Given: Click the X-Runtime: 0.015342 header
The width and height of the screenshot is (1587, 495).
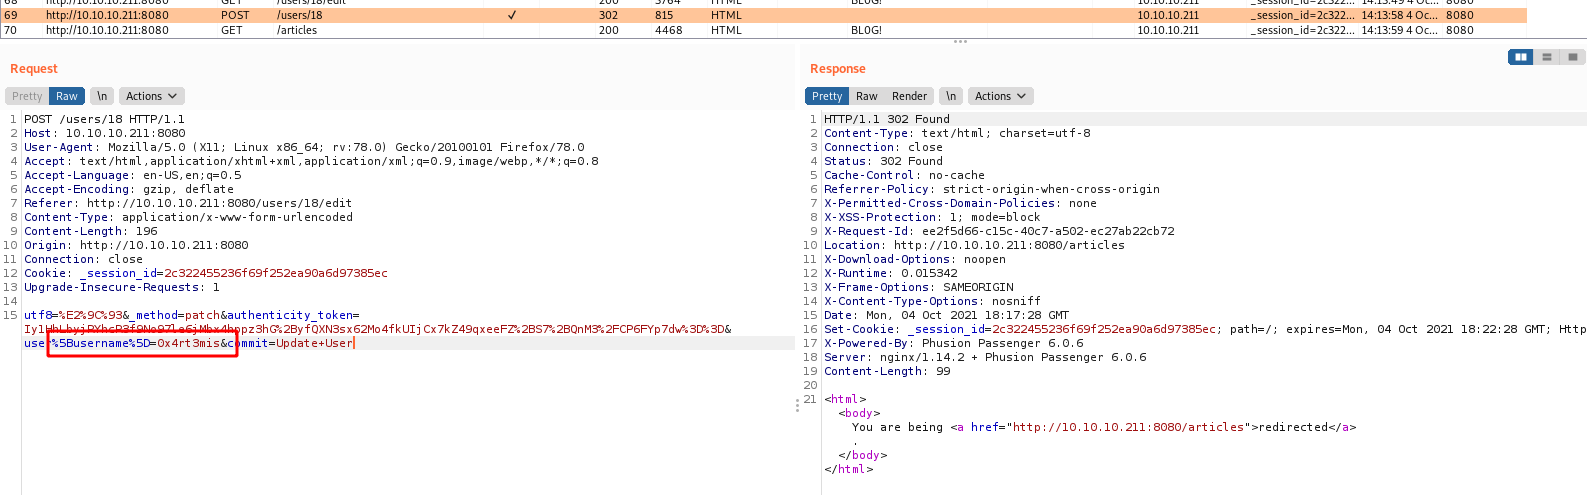Looking at the screenshot, I should pyautogui.click(x=891, y=273).
